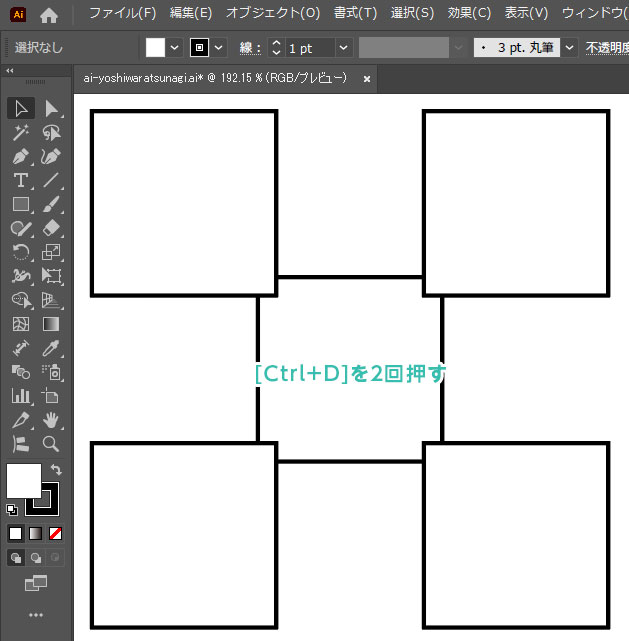Switch to Draw Behind mode
This screenshot has width=629, height=641.
36,558
